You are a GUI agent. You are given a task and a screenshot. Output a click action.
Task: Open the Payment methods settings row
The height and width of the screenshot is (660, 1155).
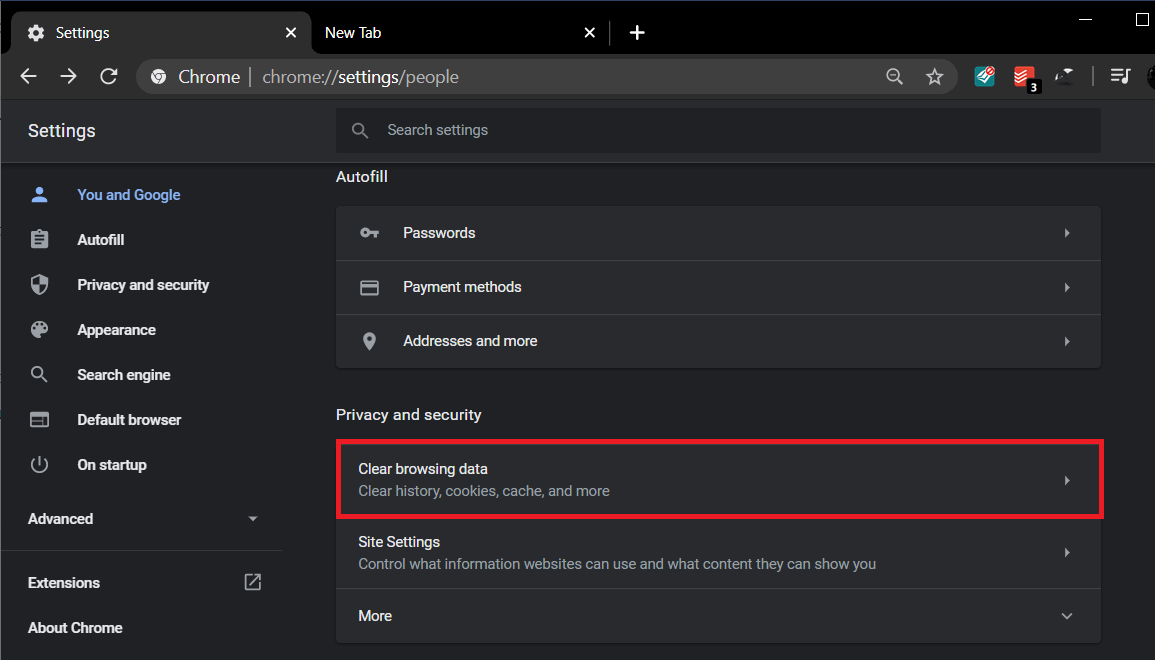click(x=718, y=287)
